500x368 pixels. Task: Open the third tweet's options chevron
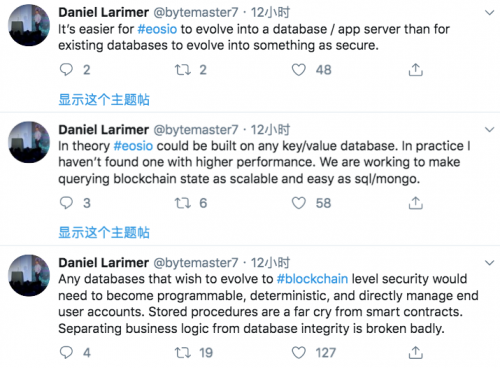tap(489, 263)
